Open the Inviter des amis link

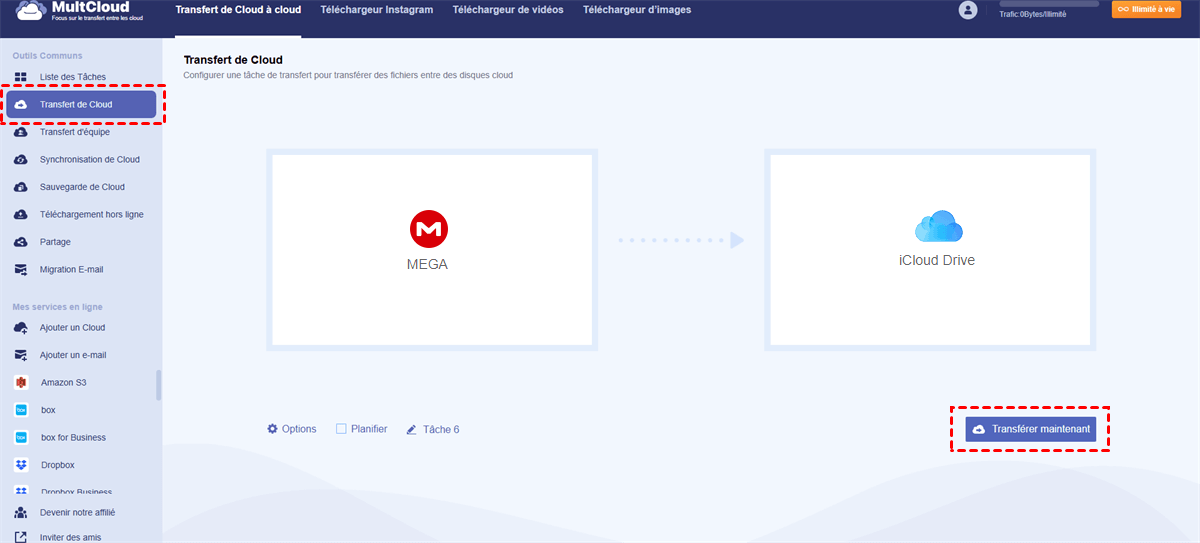click(x=70, y=537)
